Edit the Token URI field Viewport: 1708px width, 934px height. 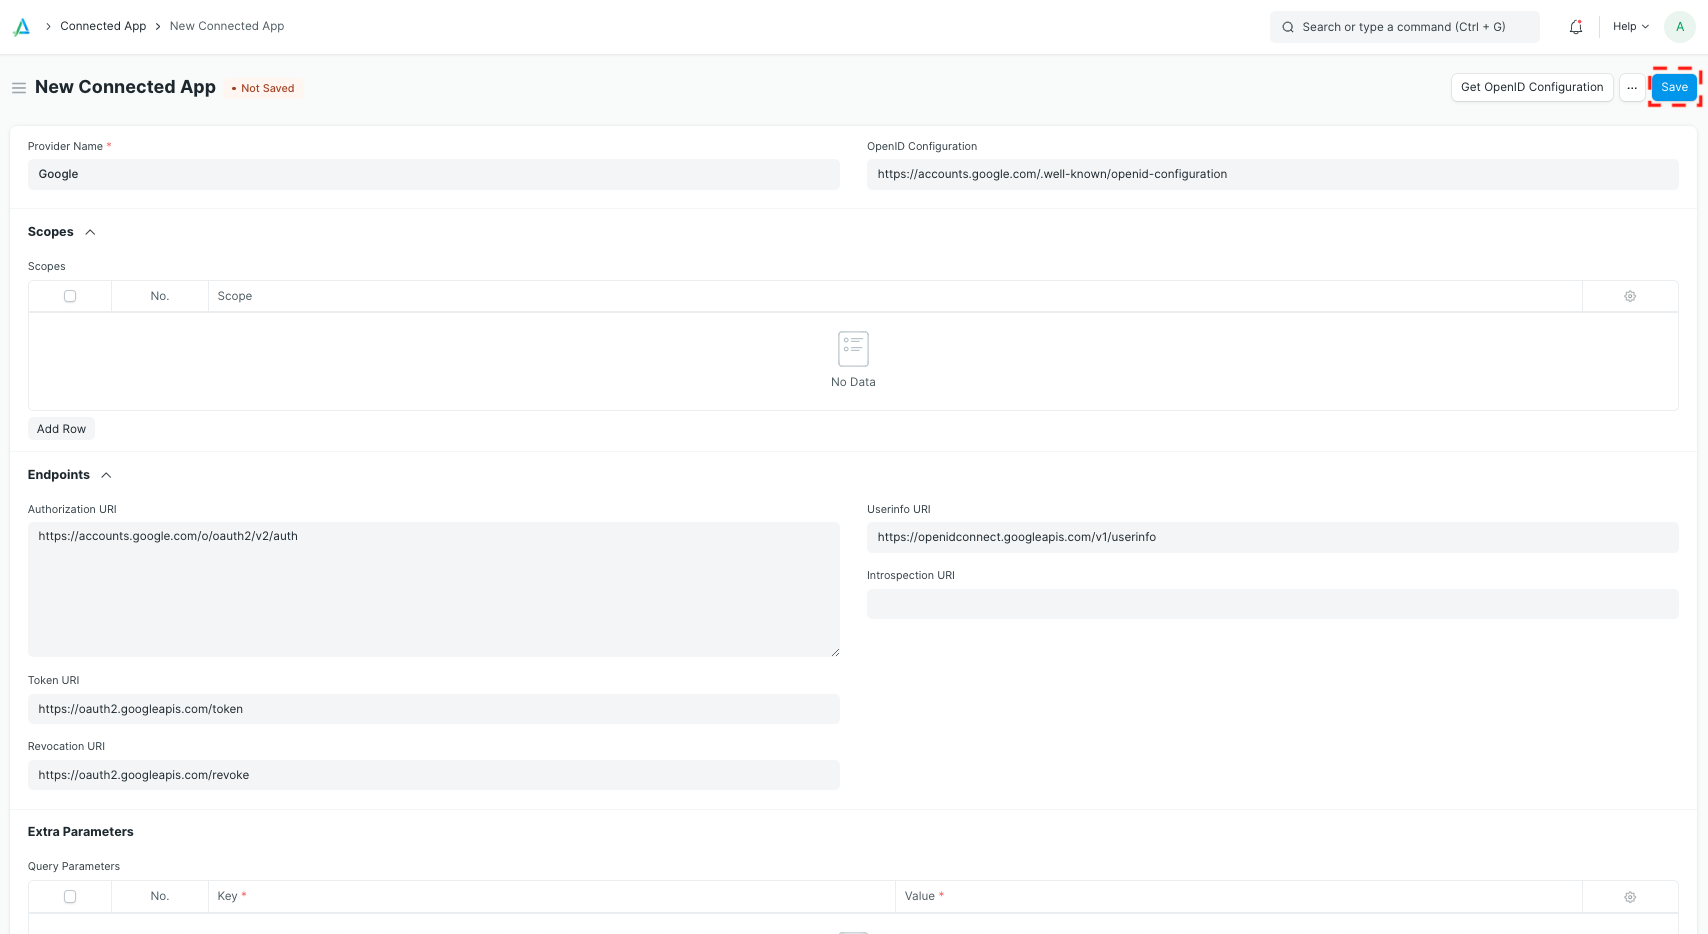coord(434,709)
